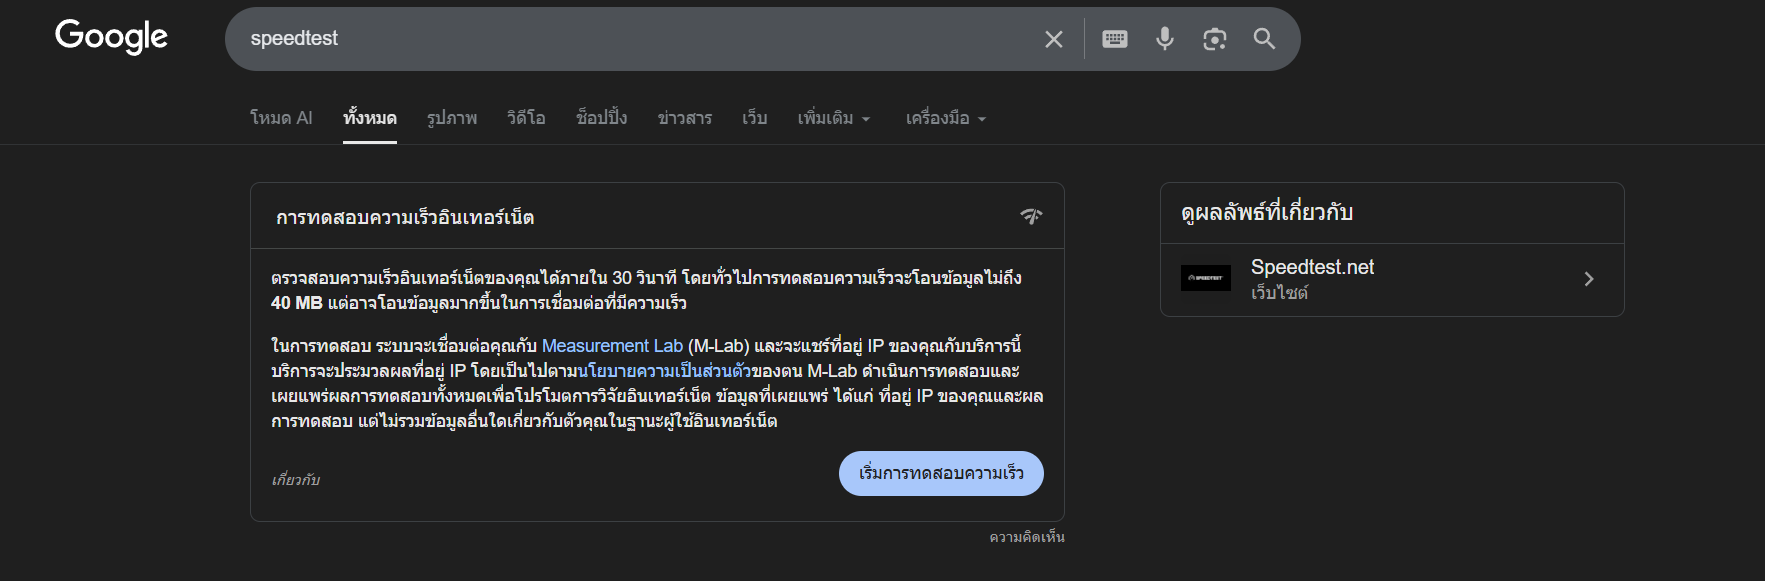Switch to the รูปภาพ images tab
Viewport: 1765px width, 581px height.
point(452,118)
